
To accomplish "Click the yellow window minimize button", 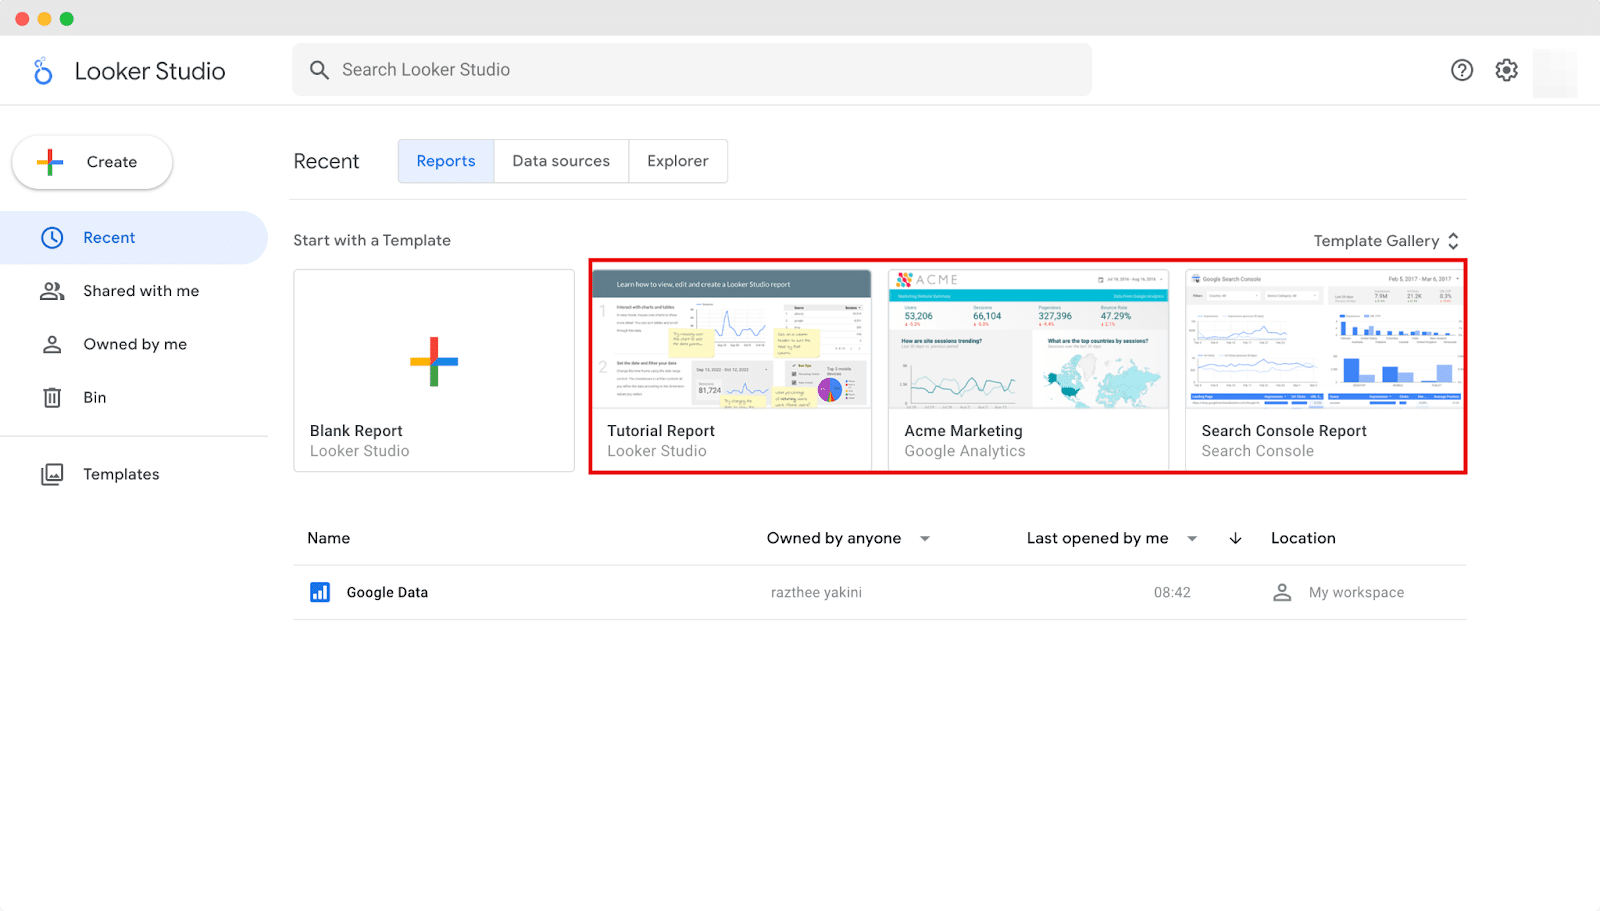I will (x=44, y=18).
